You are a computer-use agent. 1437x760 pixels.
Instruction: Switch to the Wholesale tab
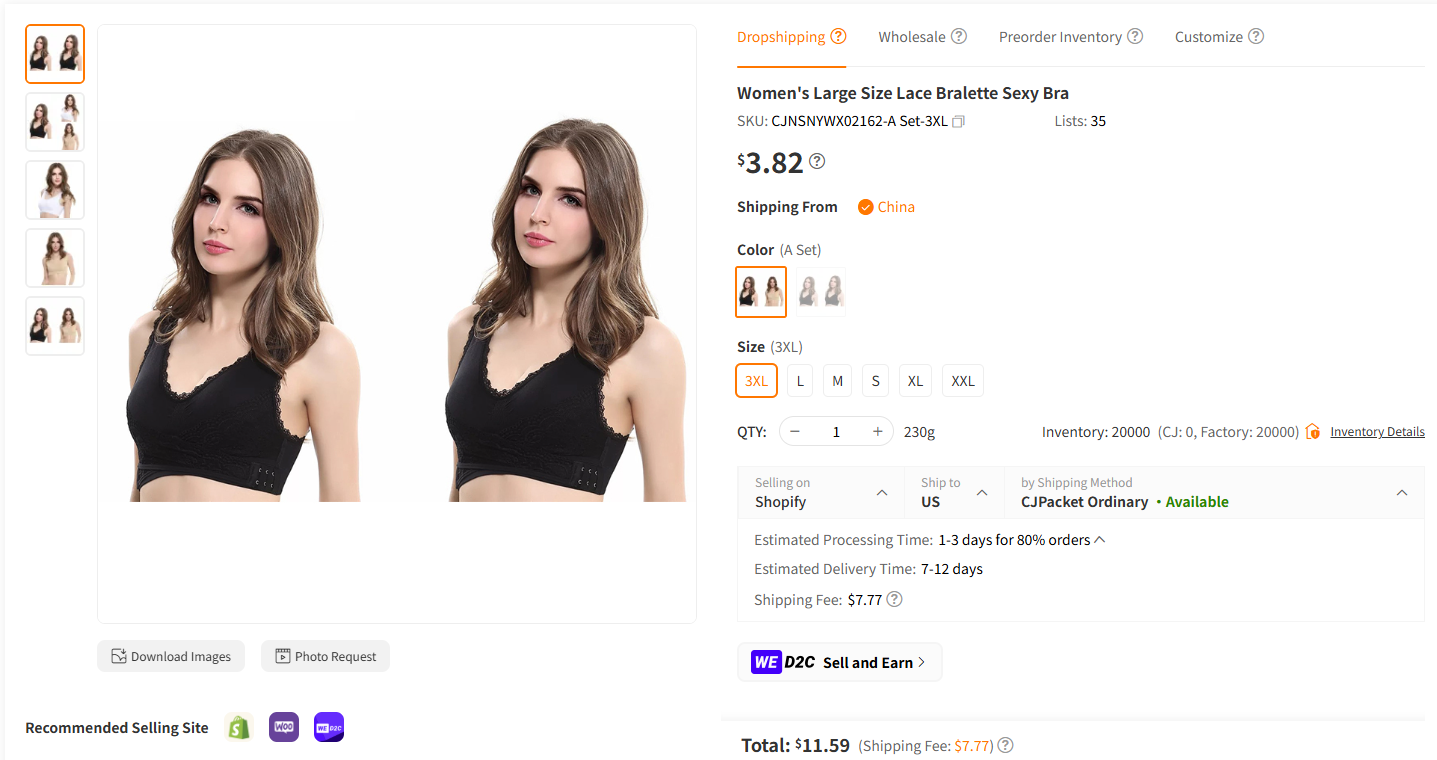point(913,36)
